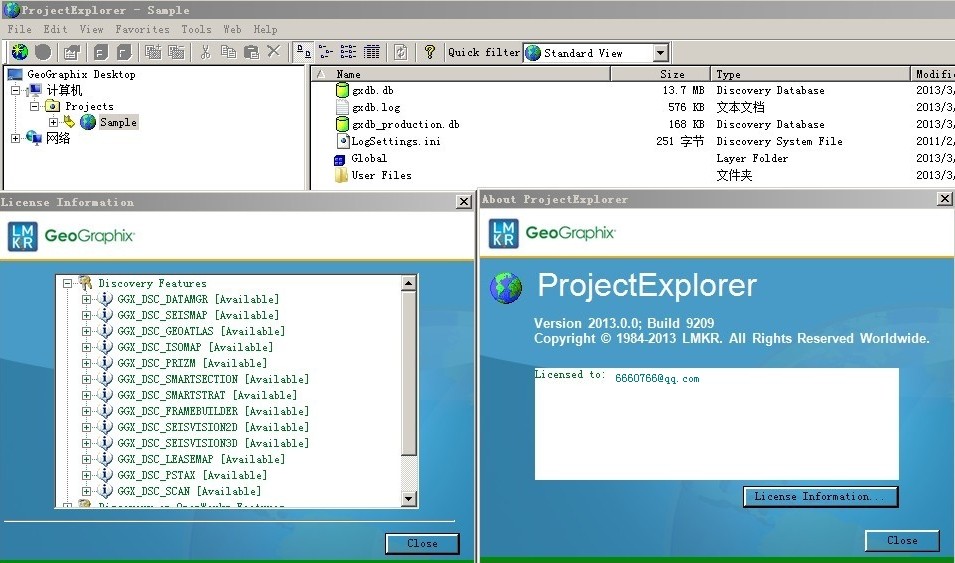
Task: Select GGX_DSC_LEASEMAP [Available] entry
Action: point(201,459)
